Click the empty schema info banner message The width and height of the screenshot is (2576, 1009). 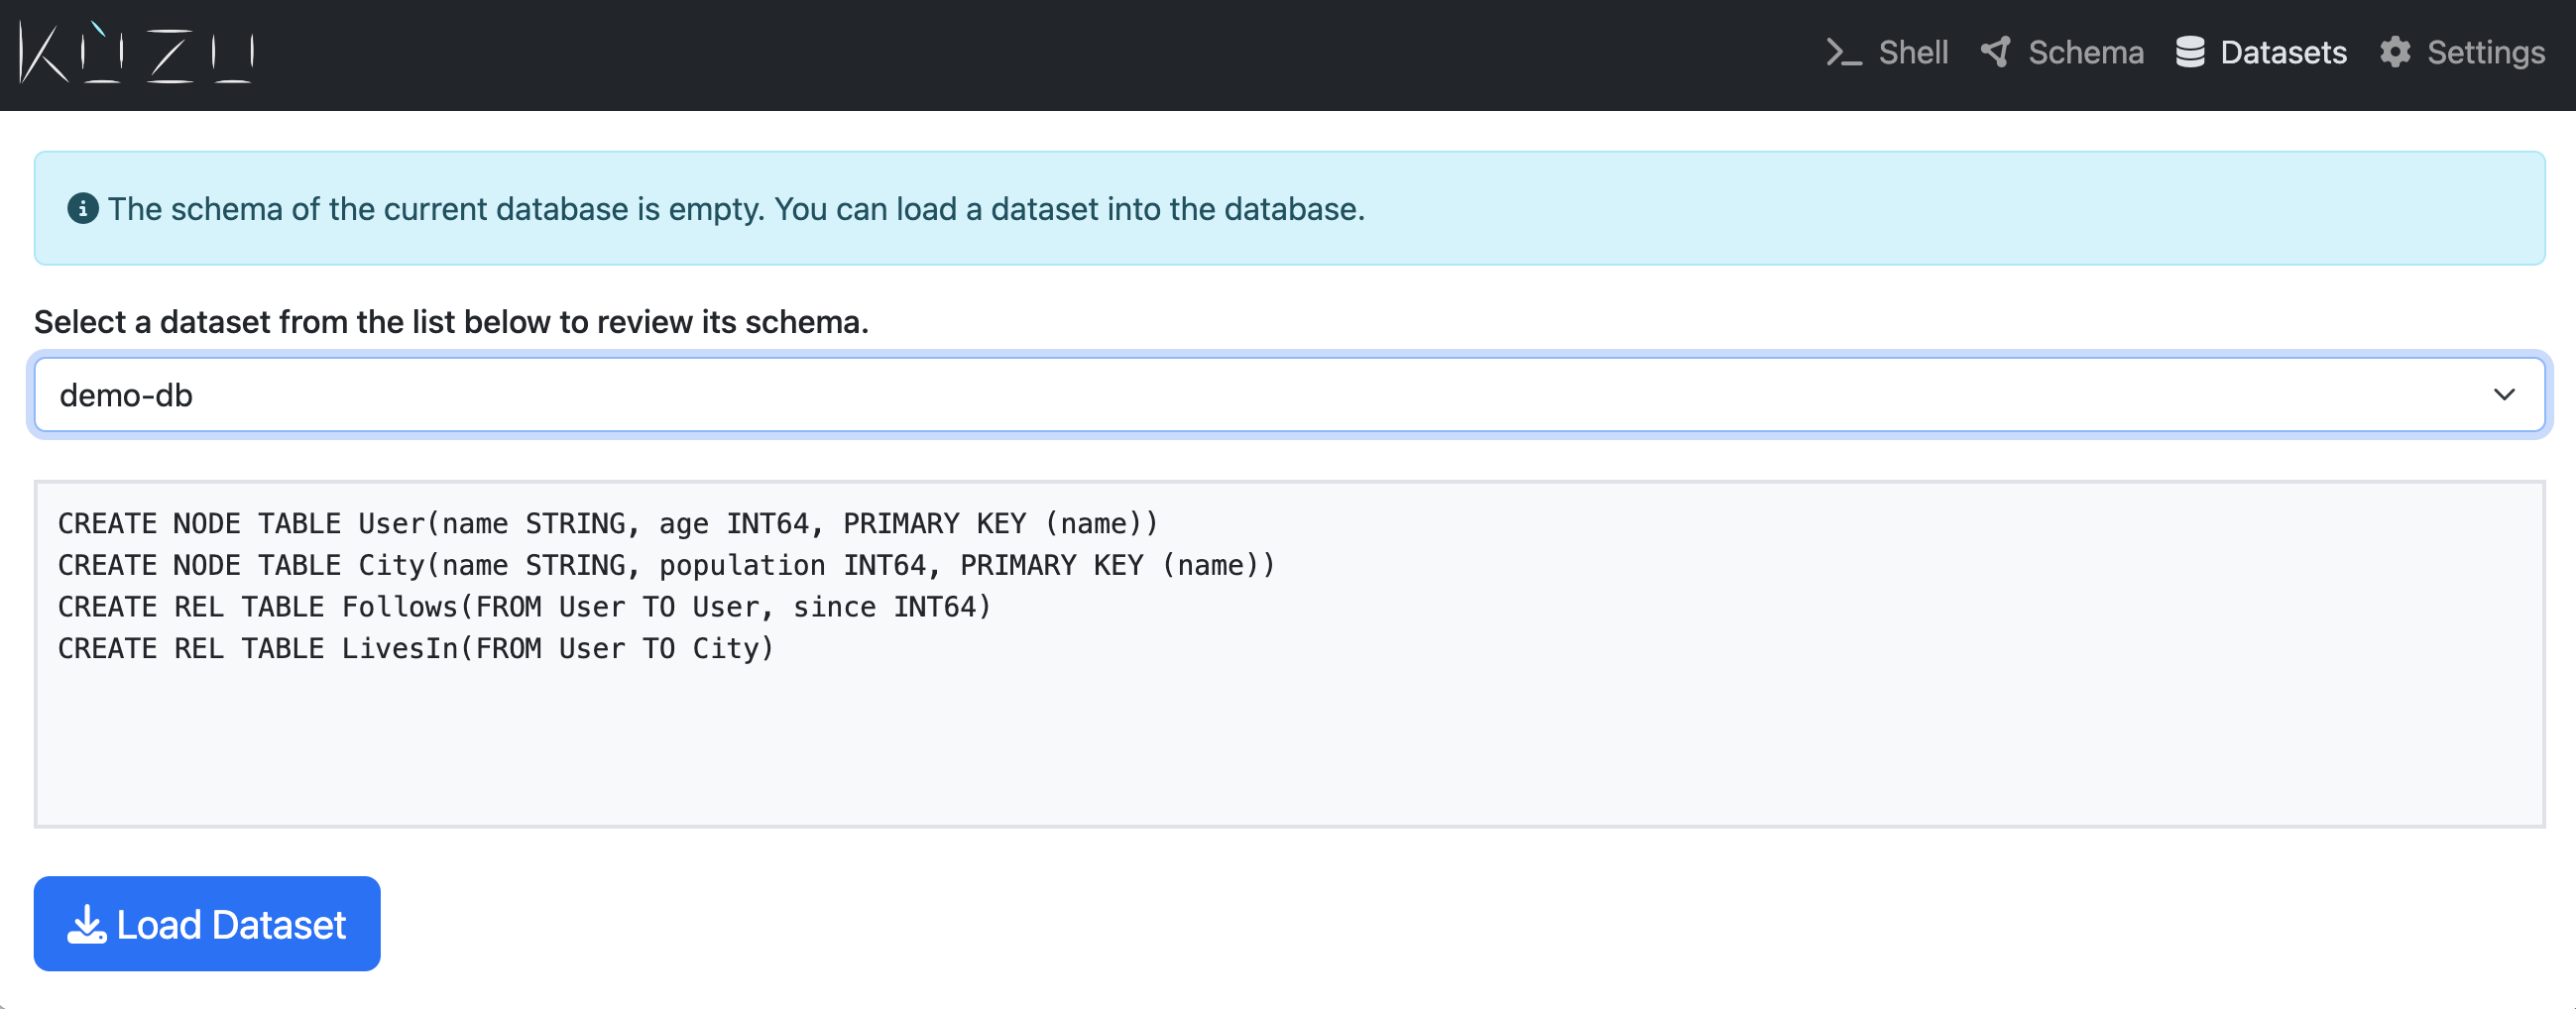[735, 209]
